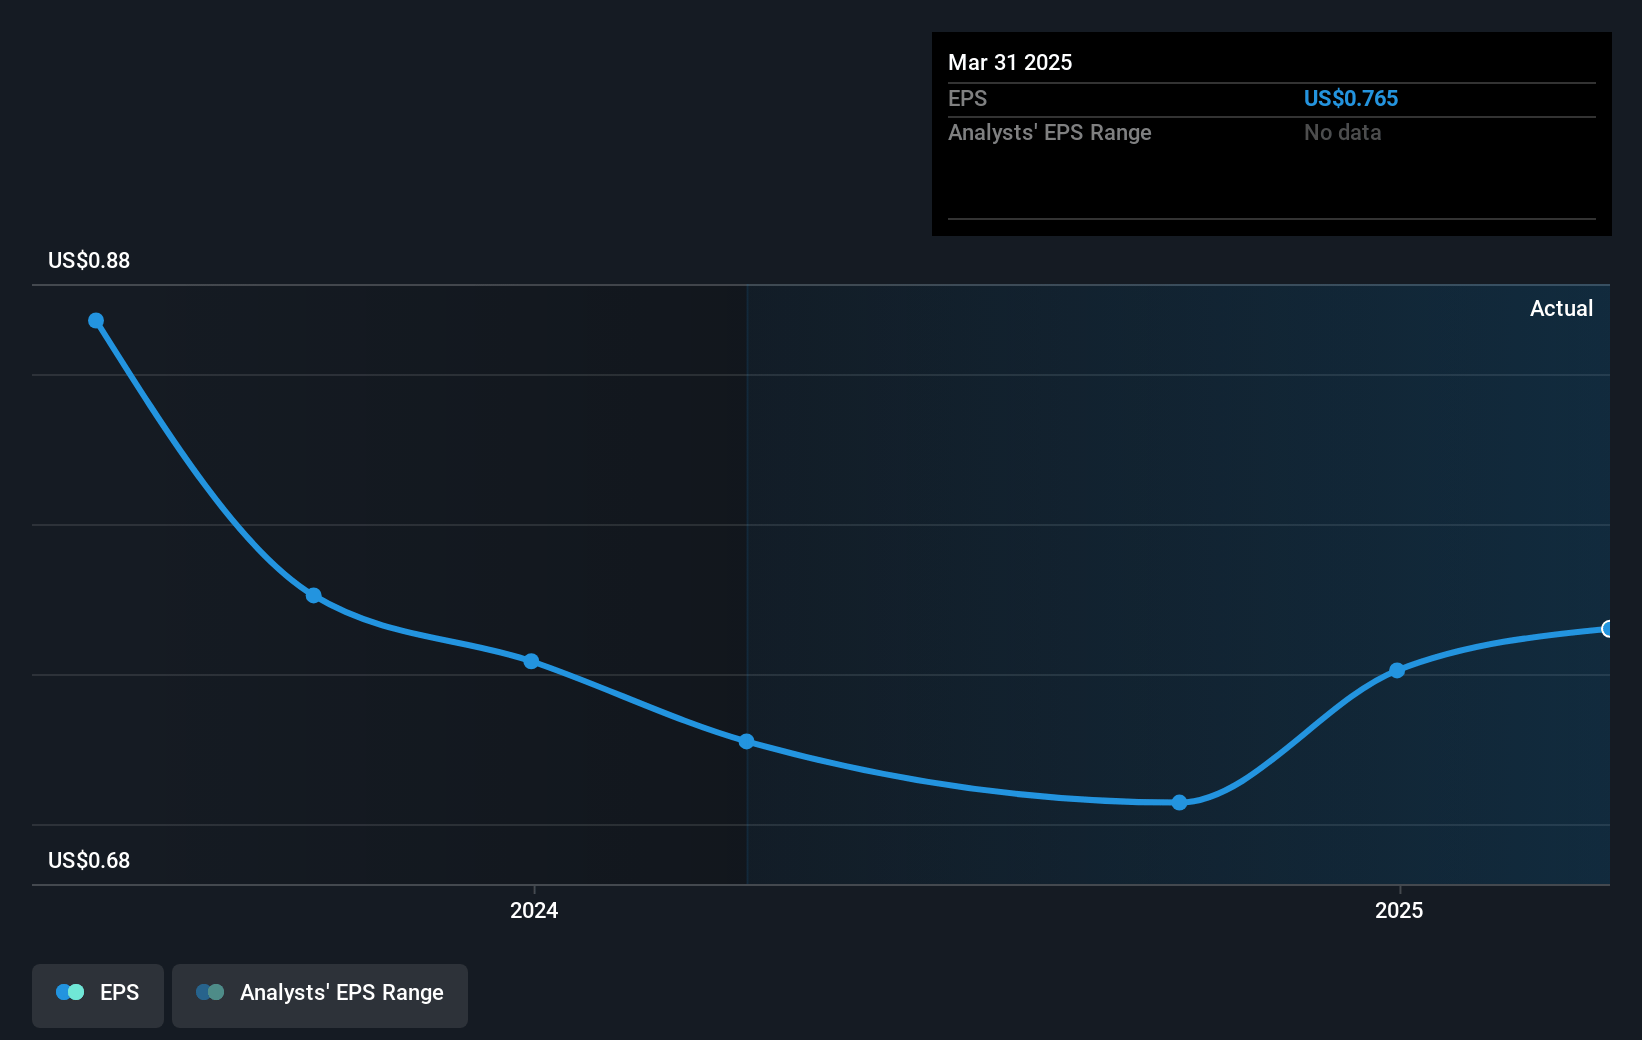The image size is (1642, 1040).
Task: Click the EPS data point above the 2025 label
Action: (x=1397, y=670)
